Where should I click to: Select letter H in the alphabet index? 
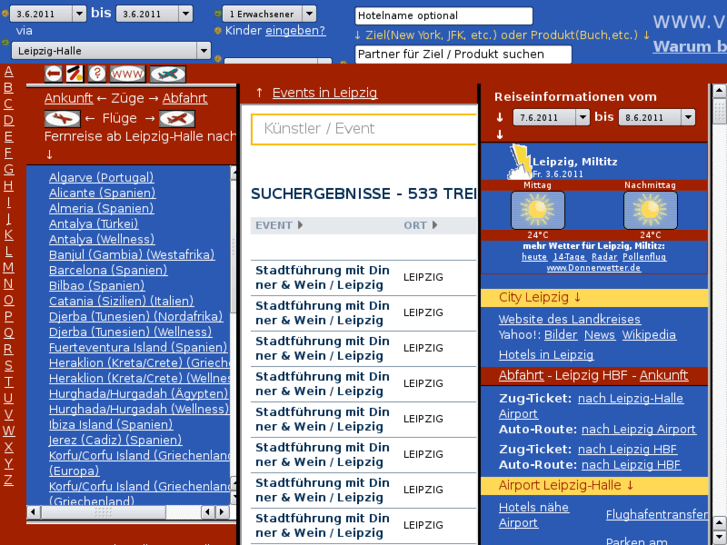[8, 186]
